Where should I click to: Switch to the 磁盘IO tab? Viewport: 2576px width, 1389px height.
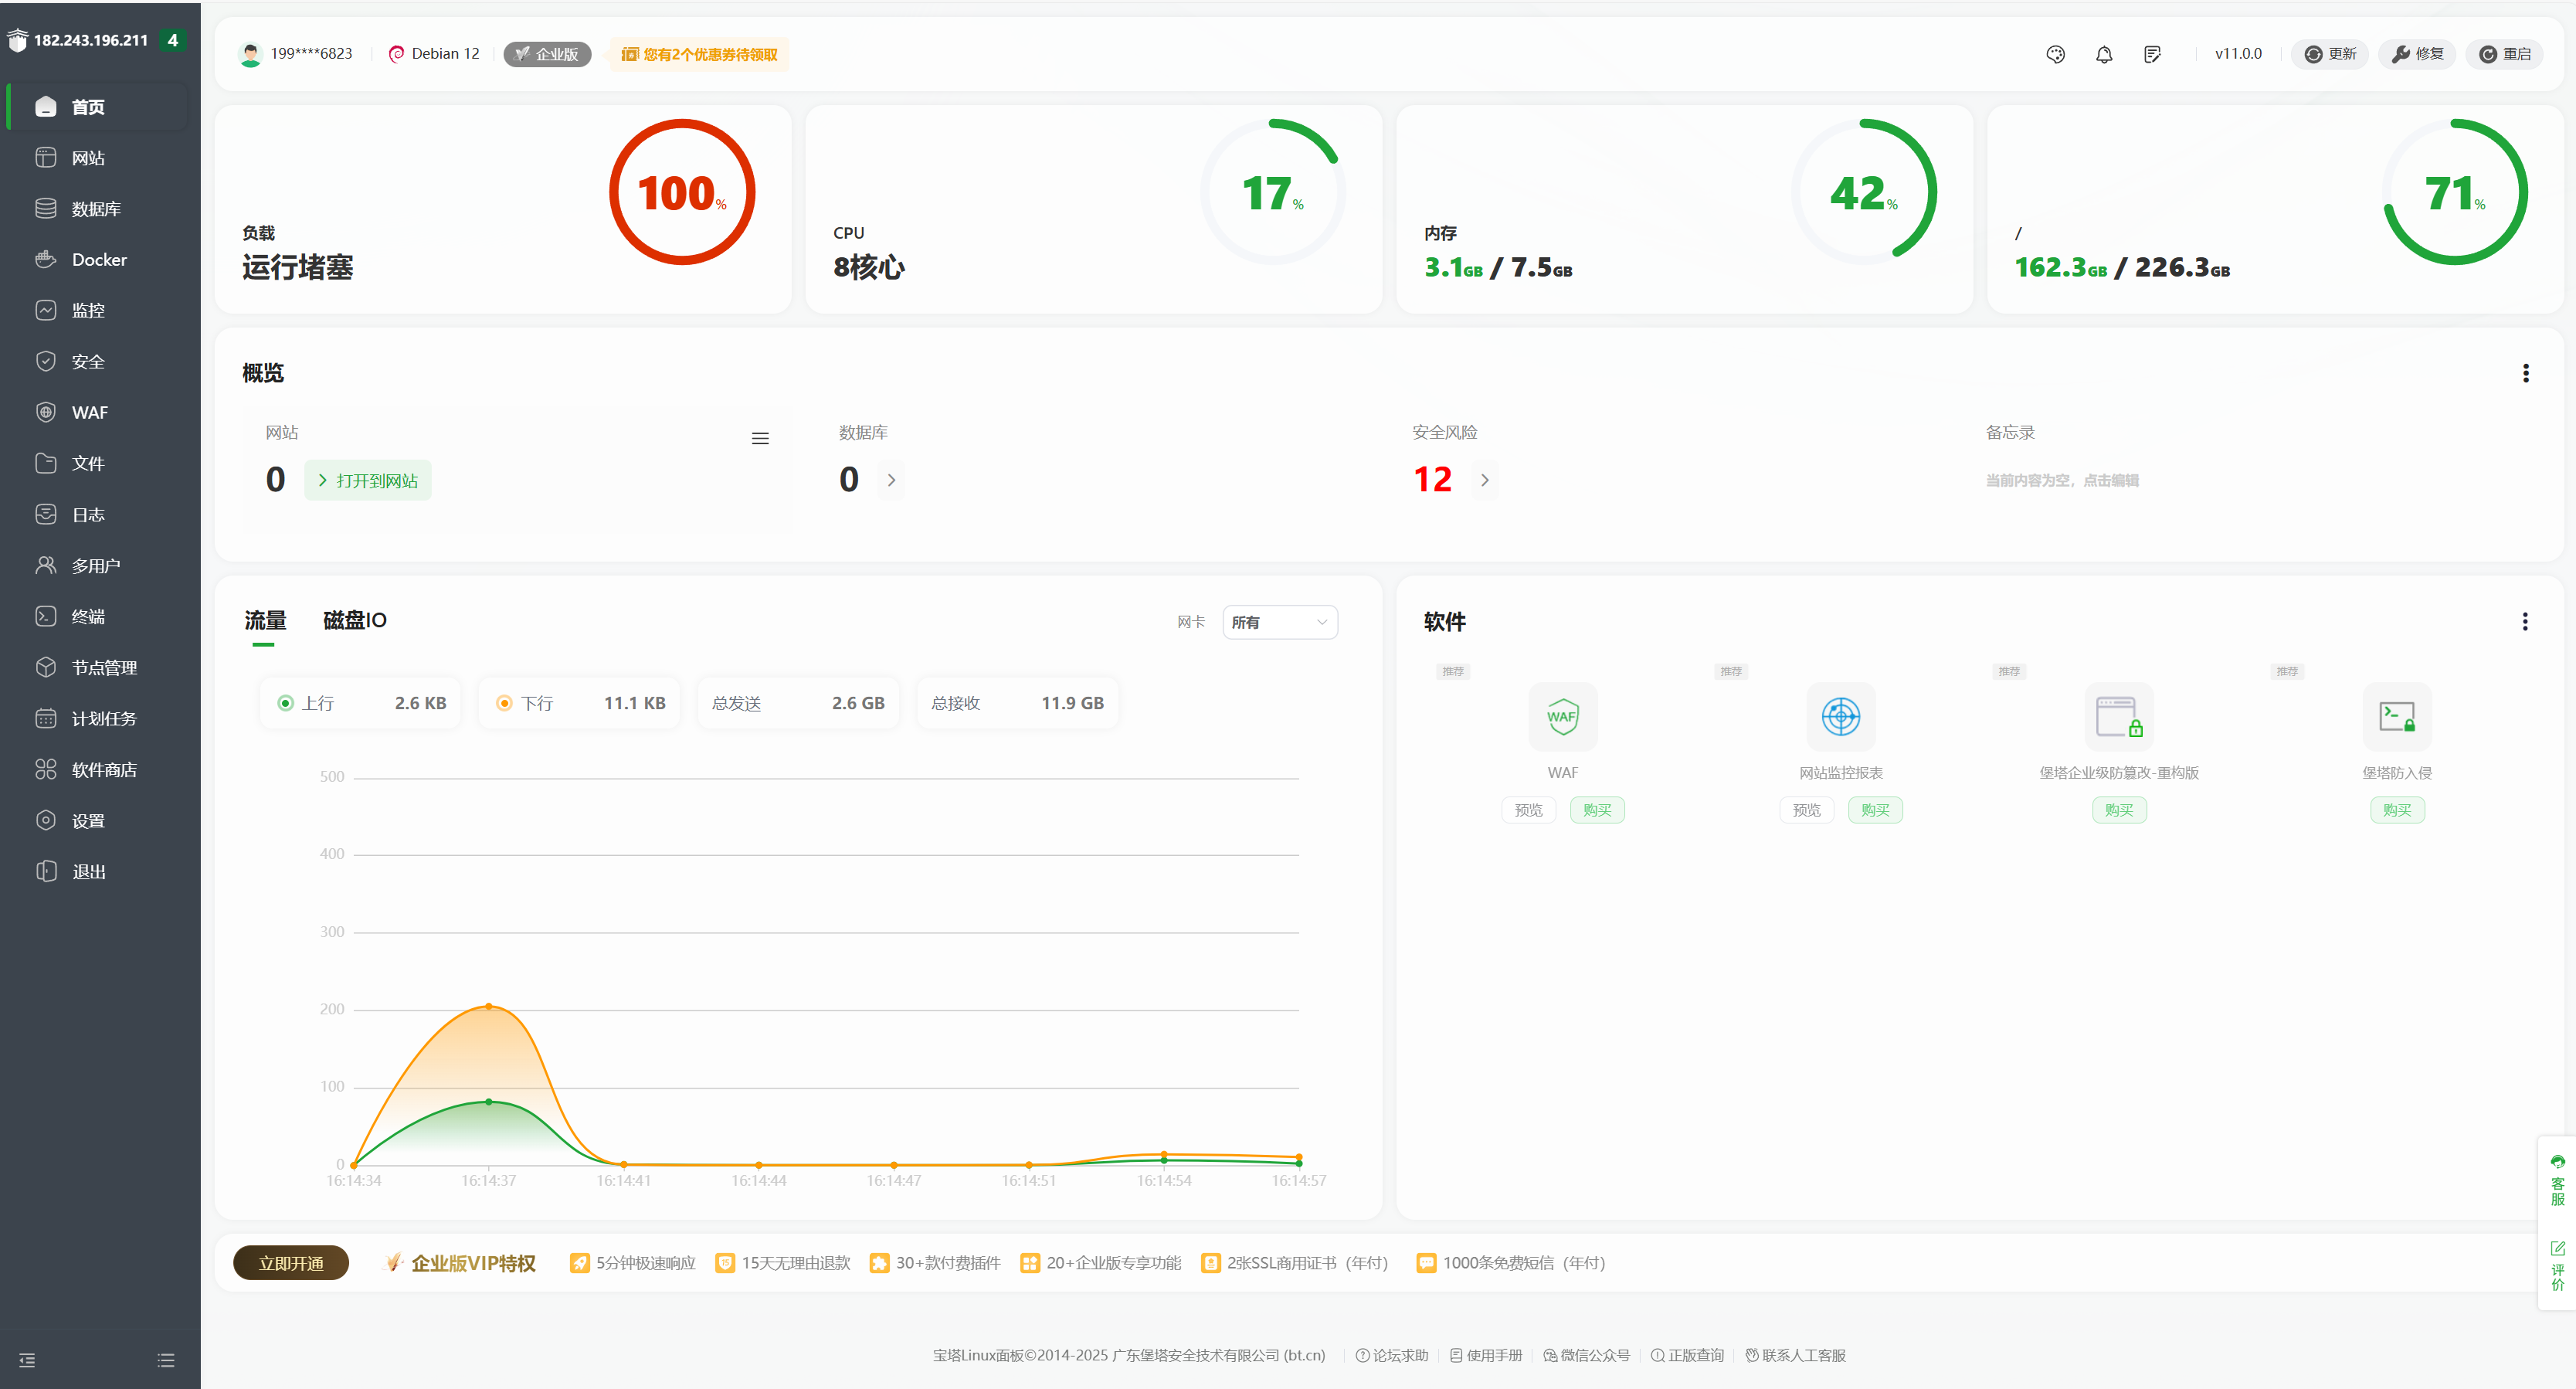click(x=353, y=620)
